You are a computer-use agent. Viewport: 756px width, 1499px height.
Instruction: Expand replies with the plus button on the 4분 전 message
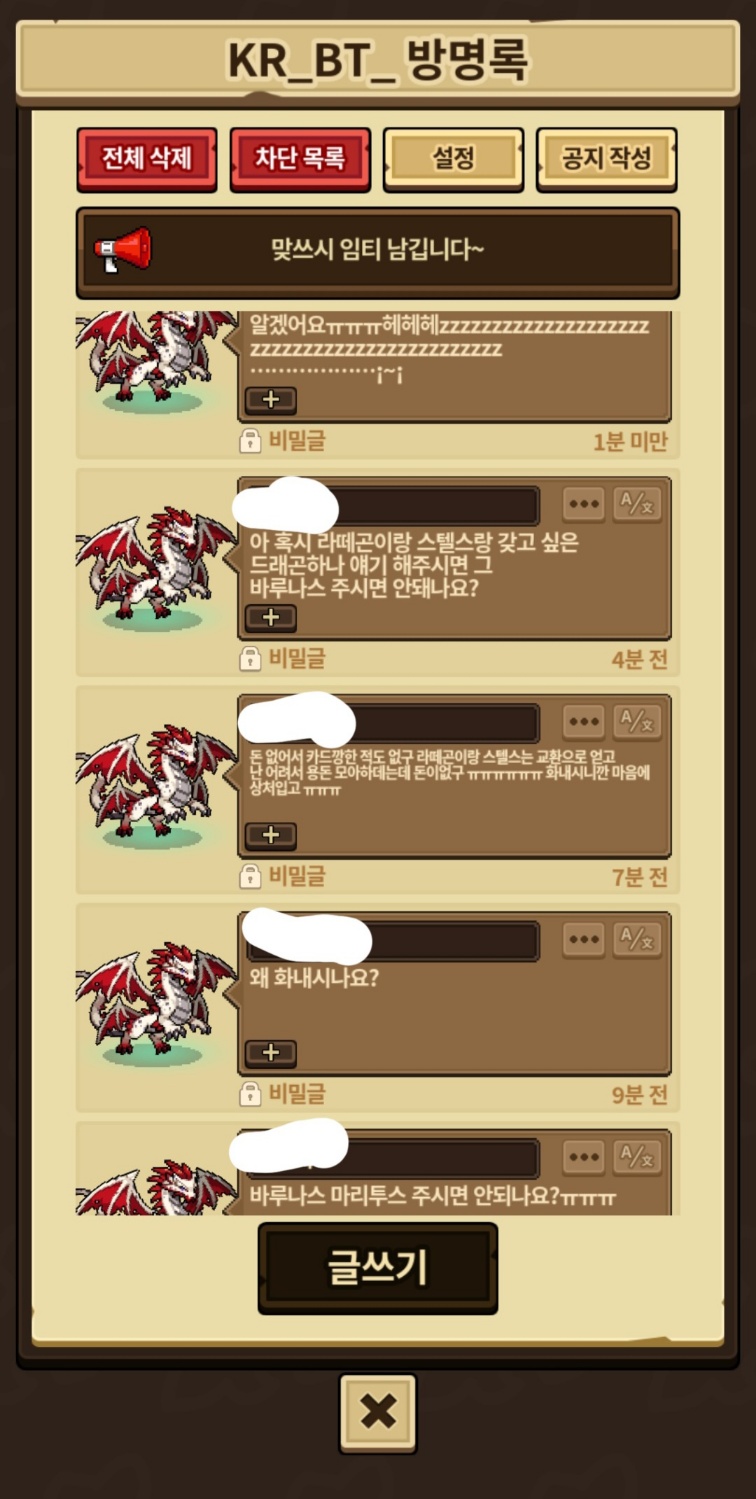271,618
